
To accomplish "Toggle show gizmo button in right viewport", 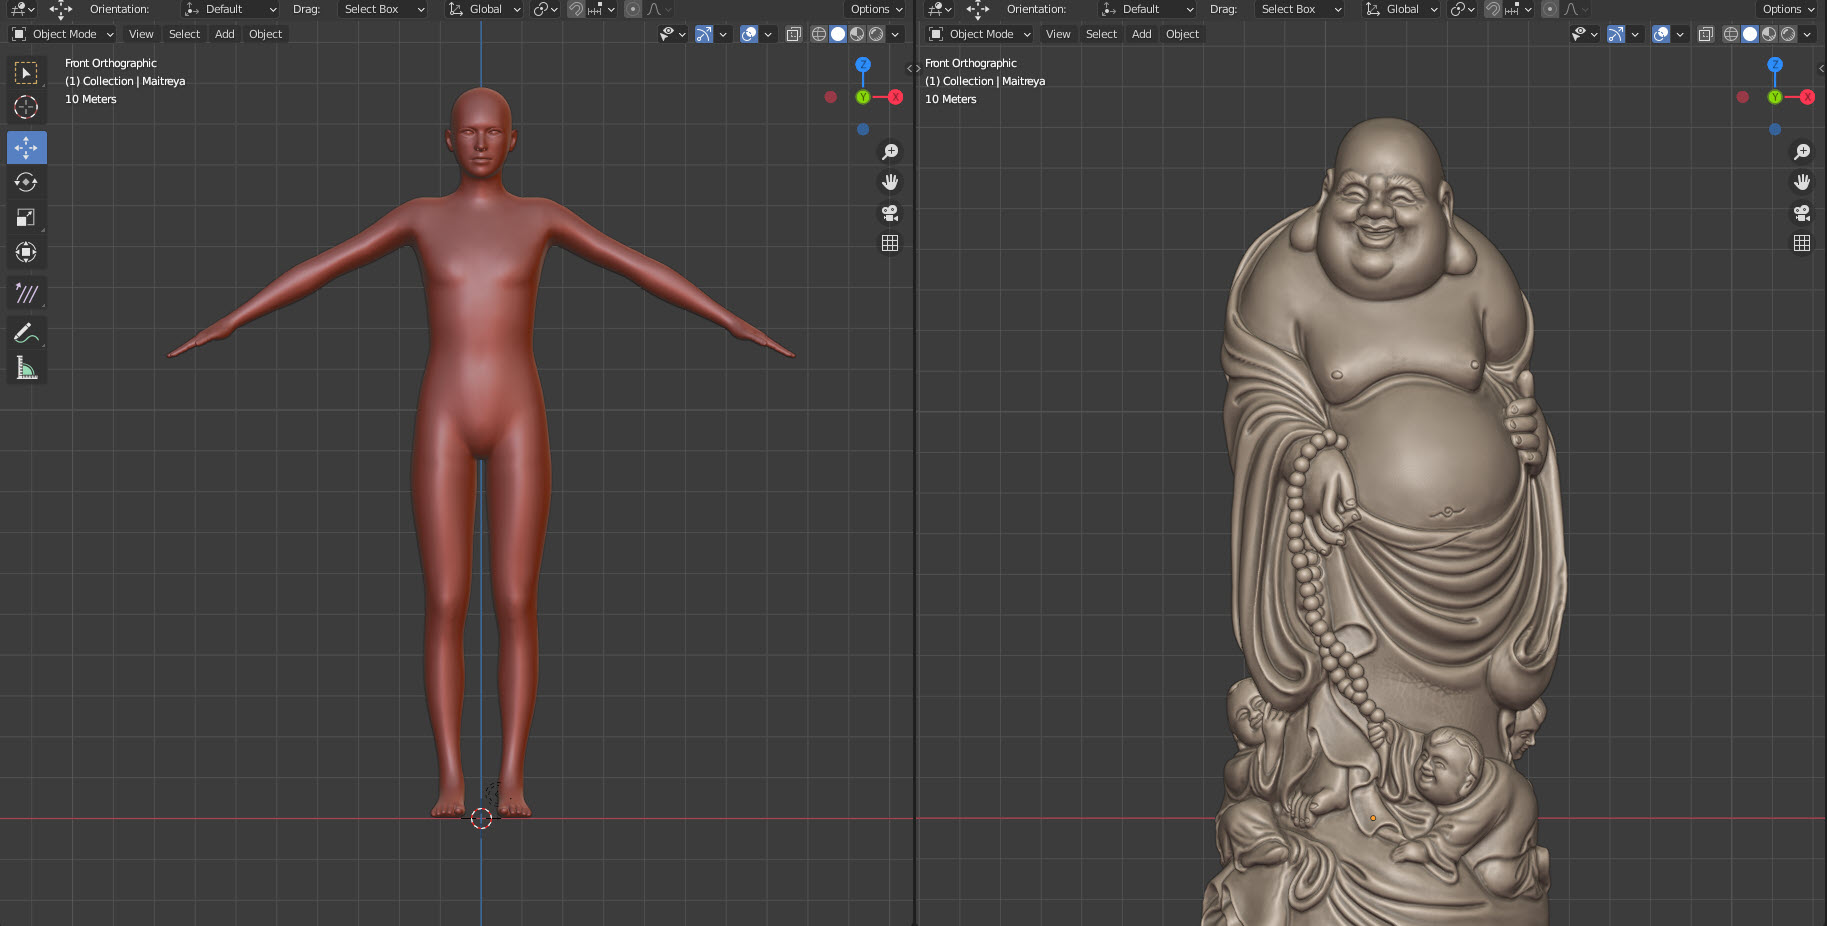I will [x=1616, y=34].
